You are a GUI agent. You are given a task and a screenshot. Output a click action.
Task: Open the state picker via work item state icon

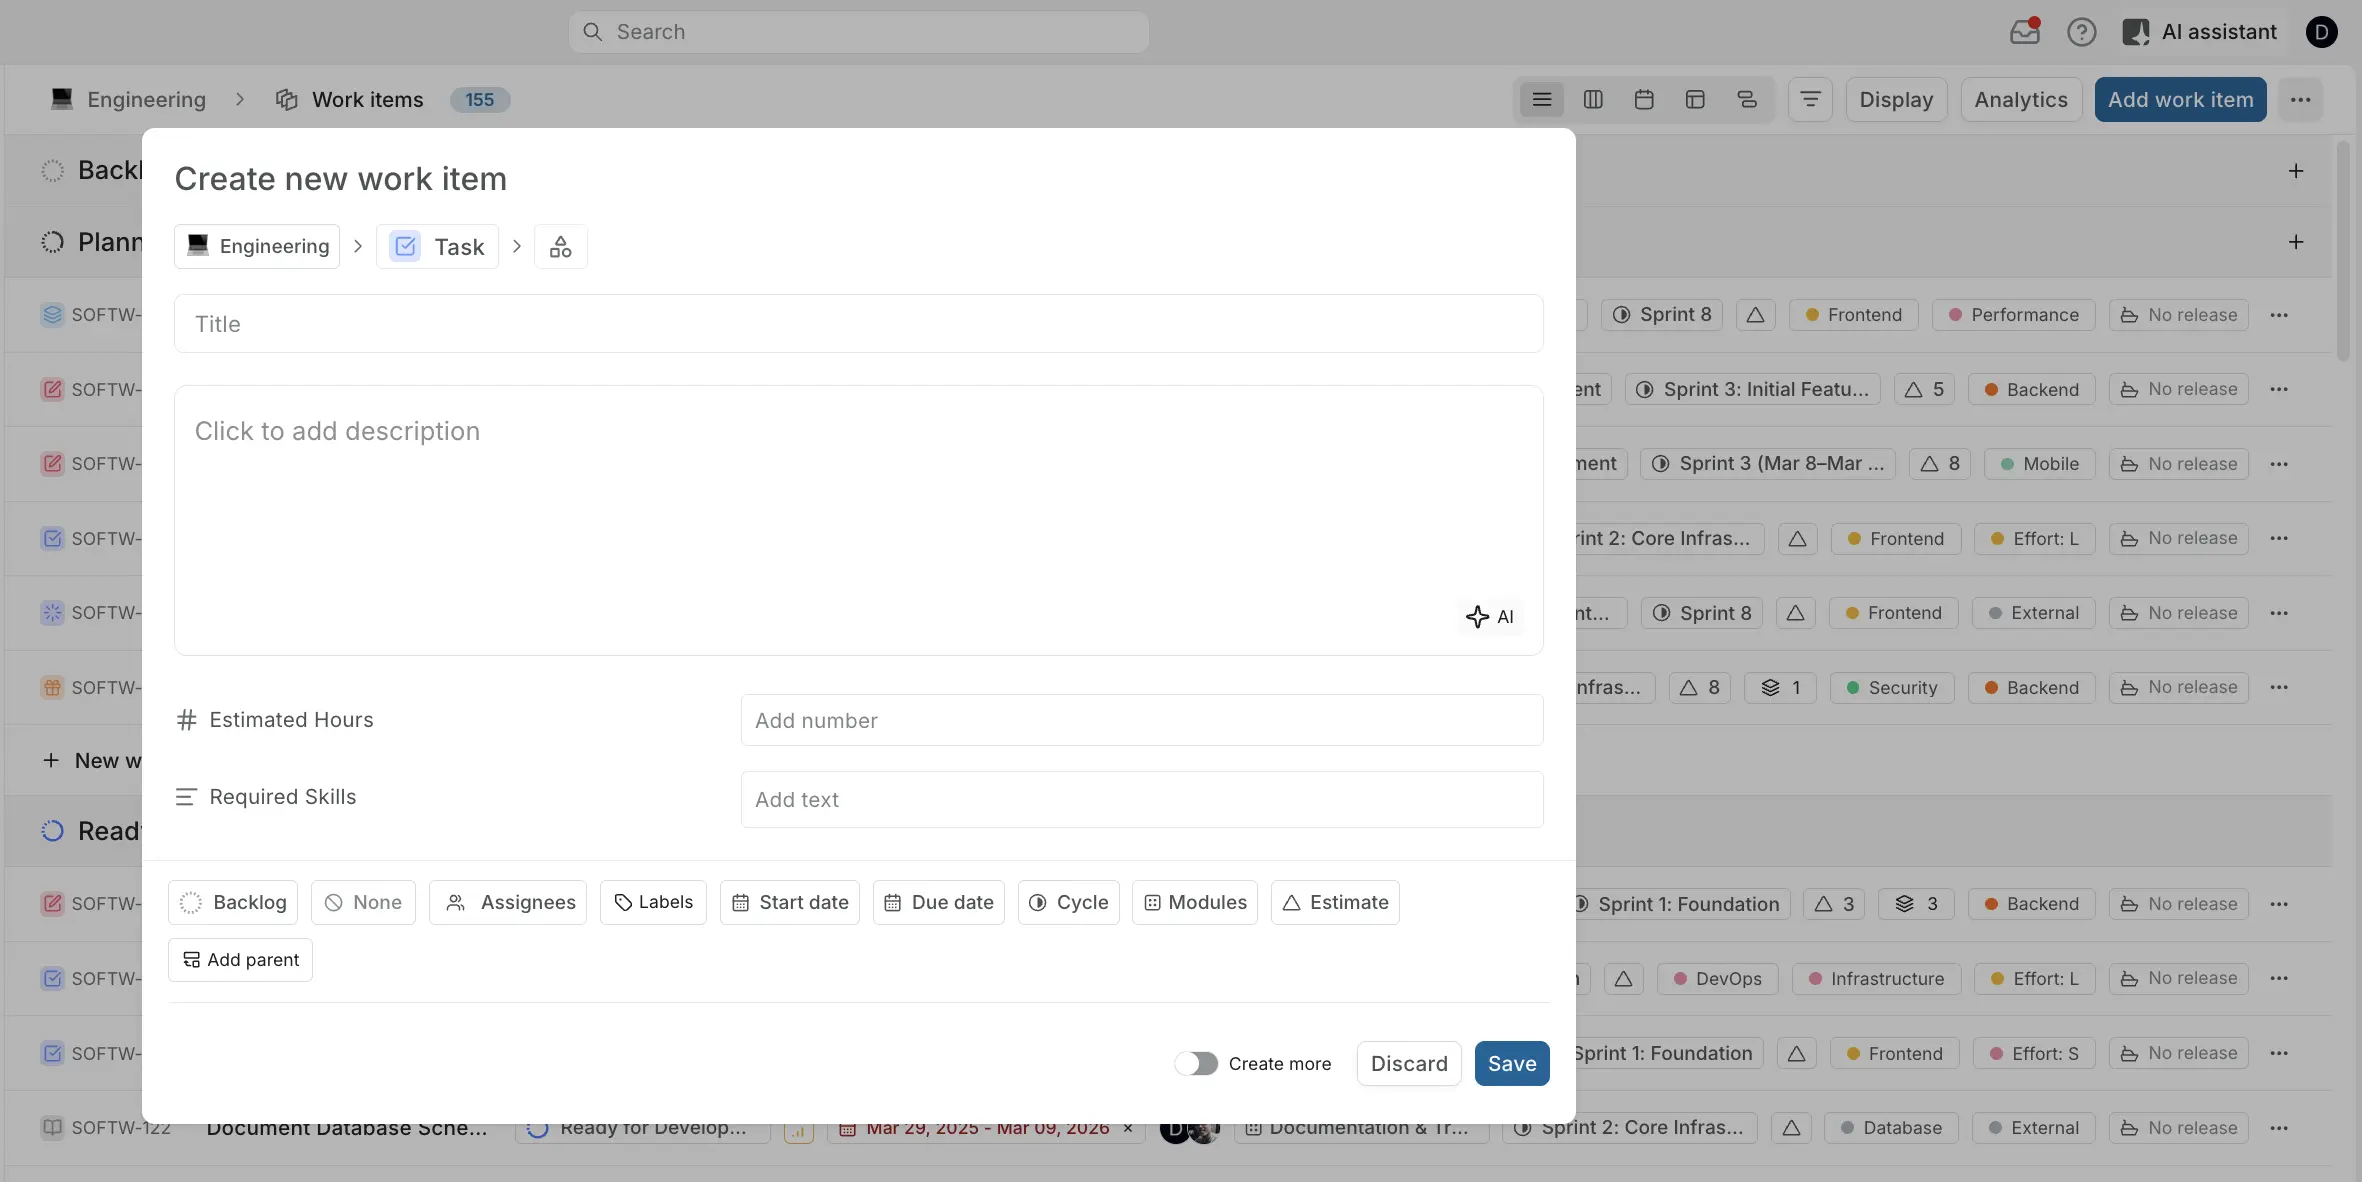click(x=560, y=246)
